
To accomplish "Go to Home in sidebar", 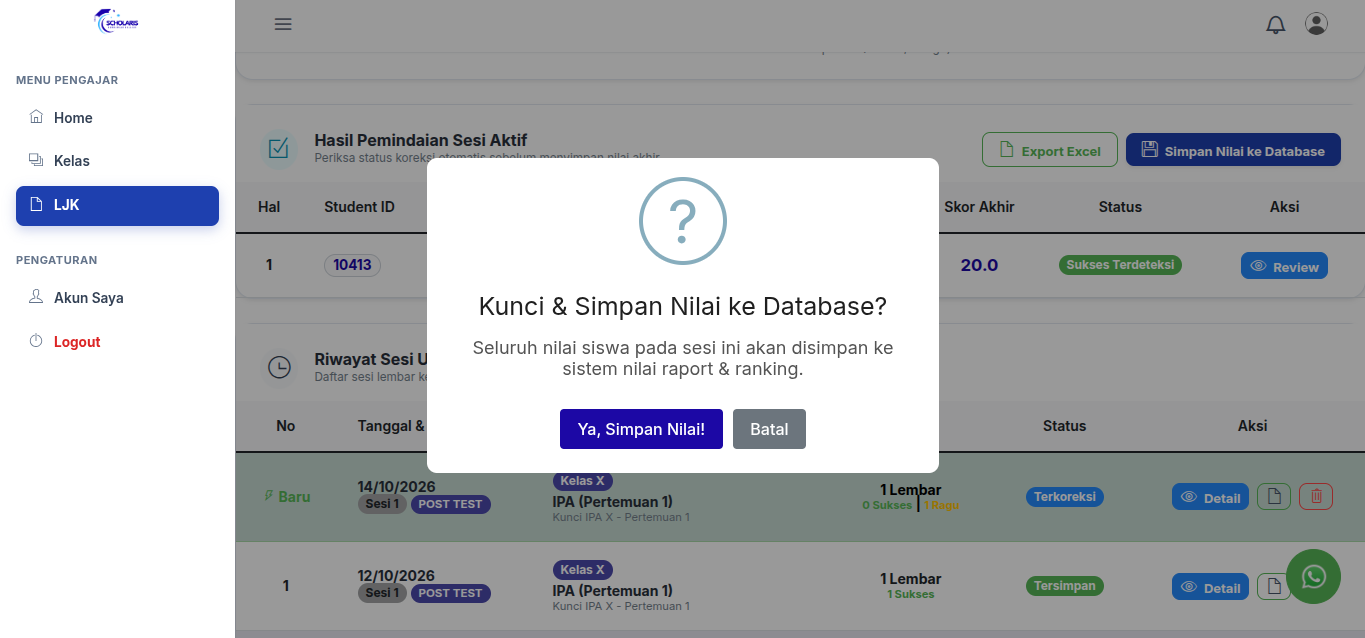I will [117, 118].
